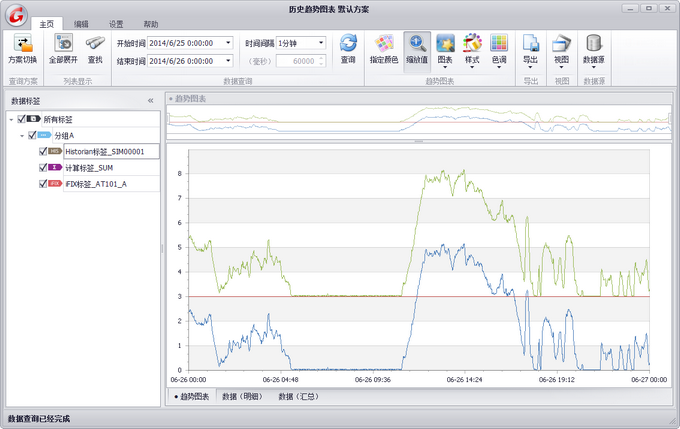The image size is (680, 429).
Task: Toggle the iFIX标签_AT101_A checkbox
Action: (x=42, y=183)
